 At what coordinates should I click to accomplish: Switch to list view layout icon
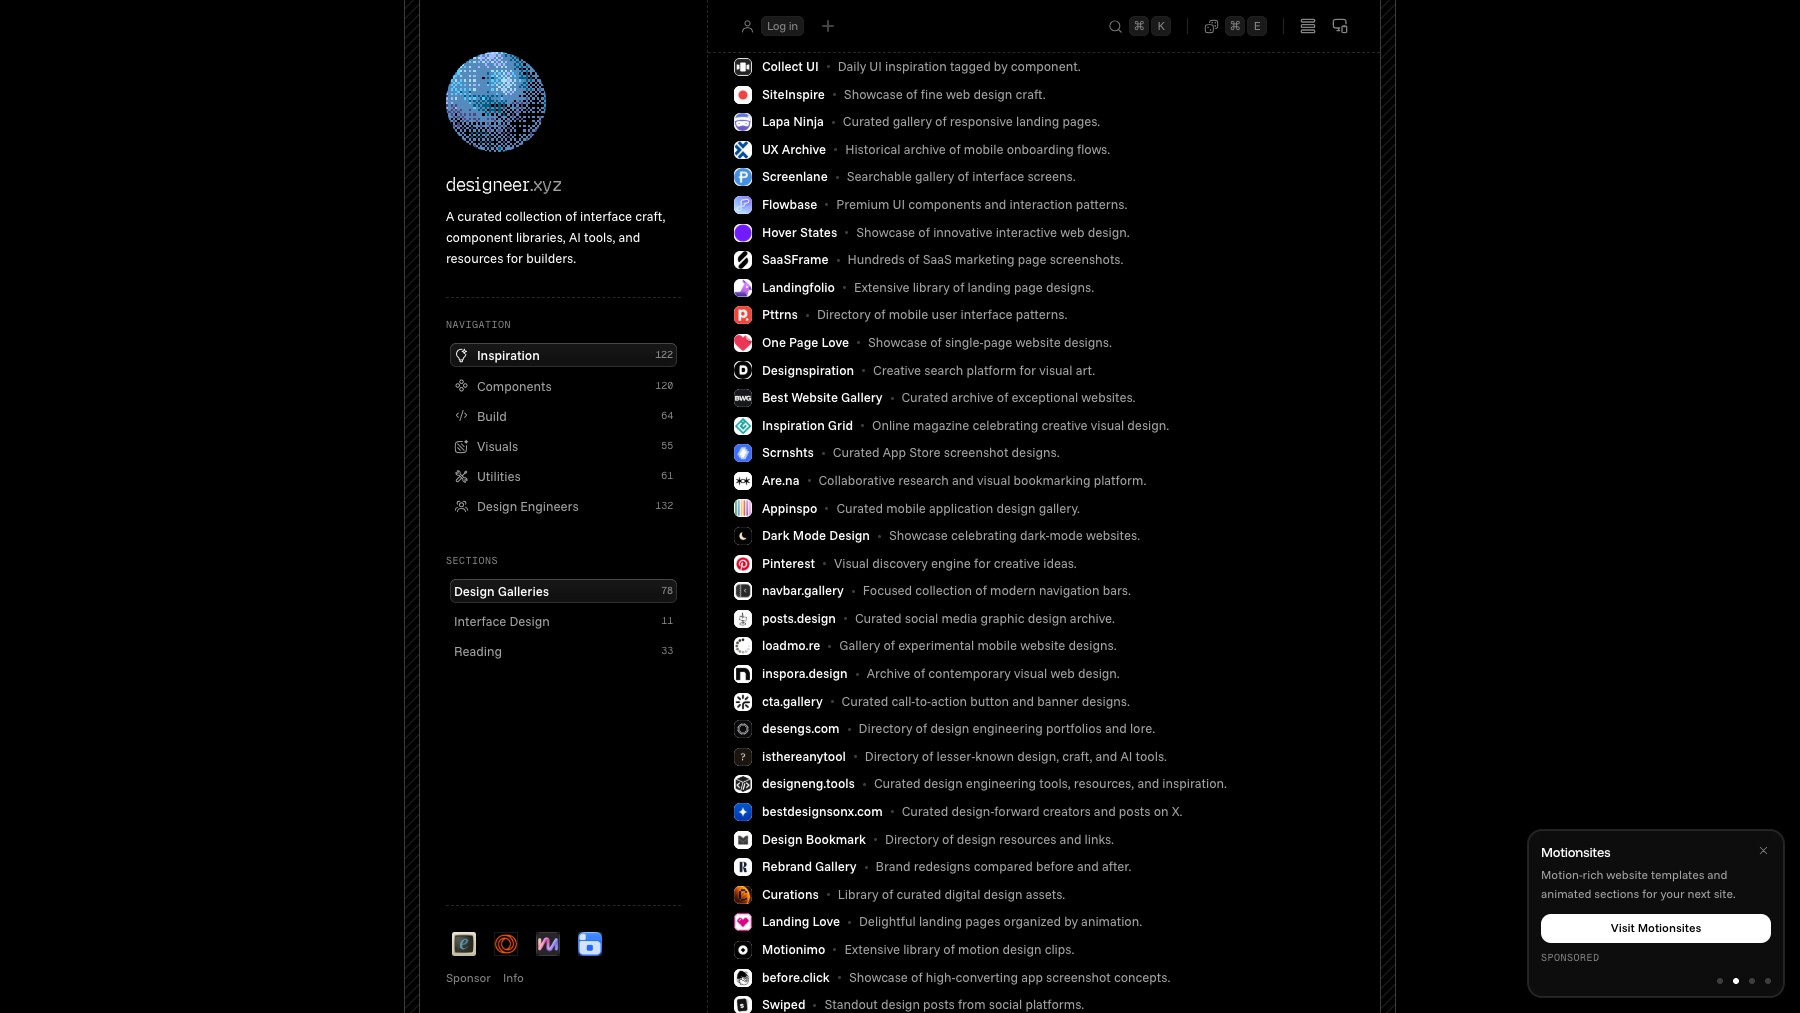point(1308,26)
